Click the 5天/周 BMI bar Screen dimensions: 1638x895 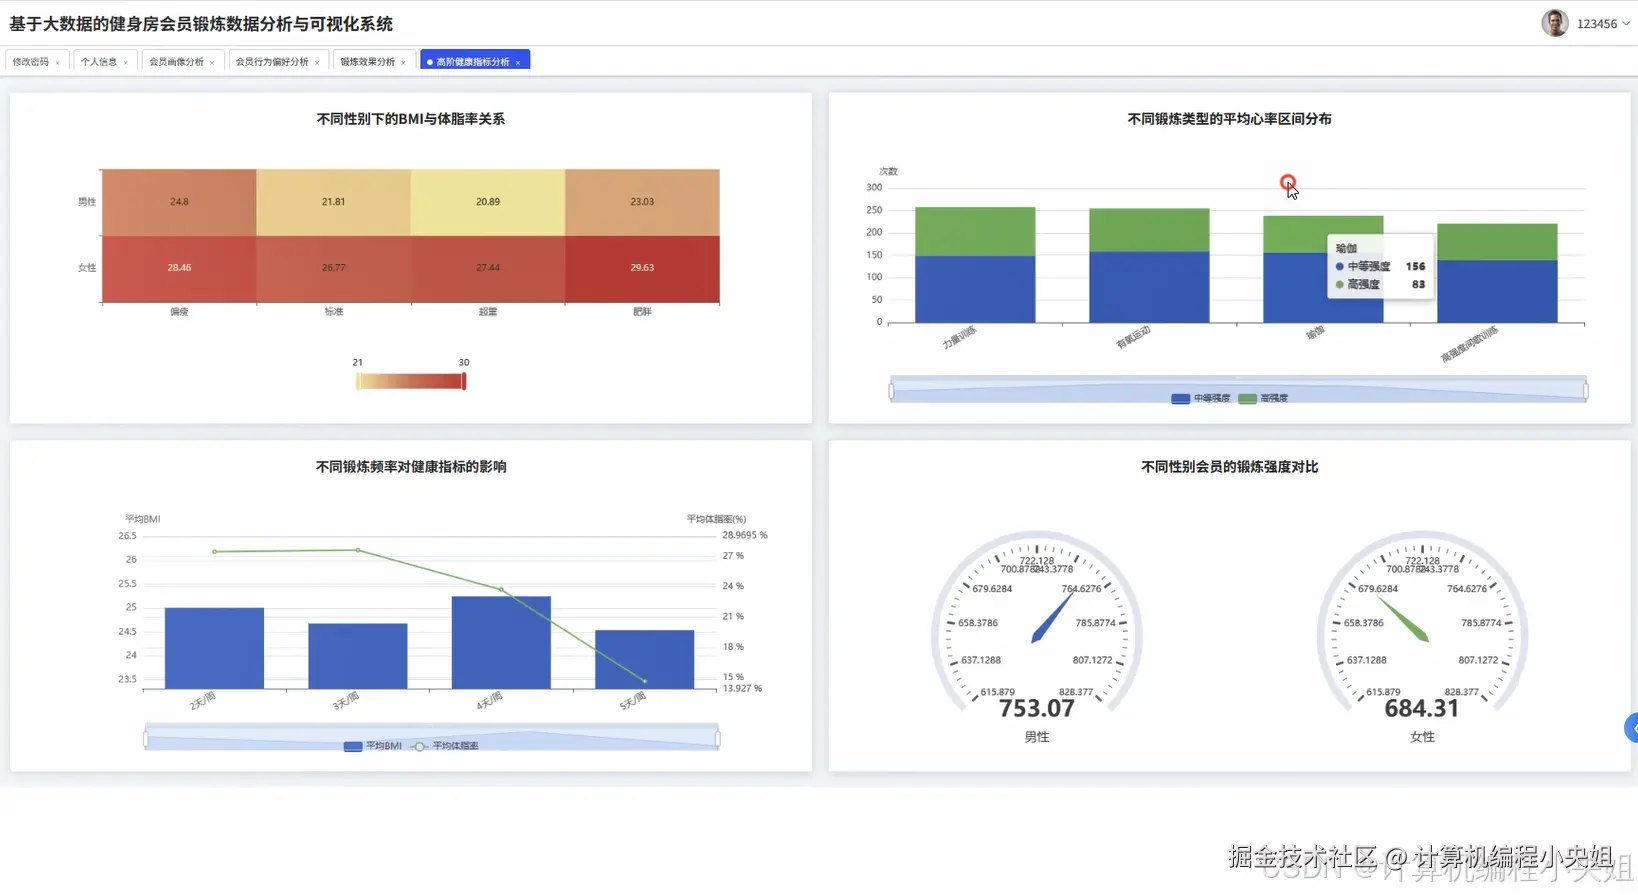pos(644,659)
